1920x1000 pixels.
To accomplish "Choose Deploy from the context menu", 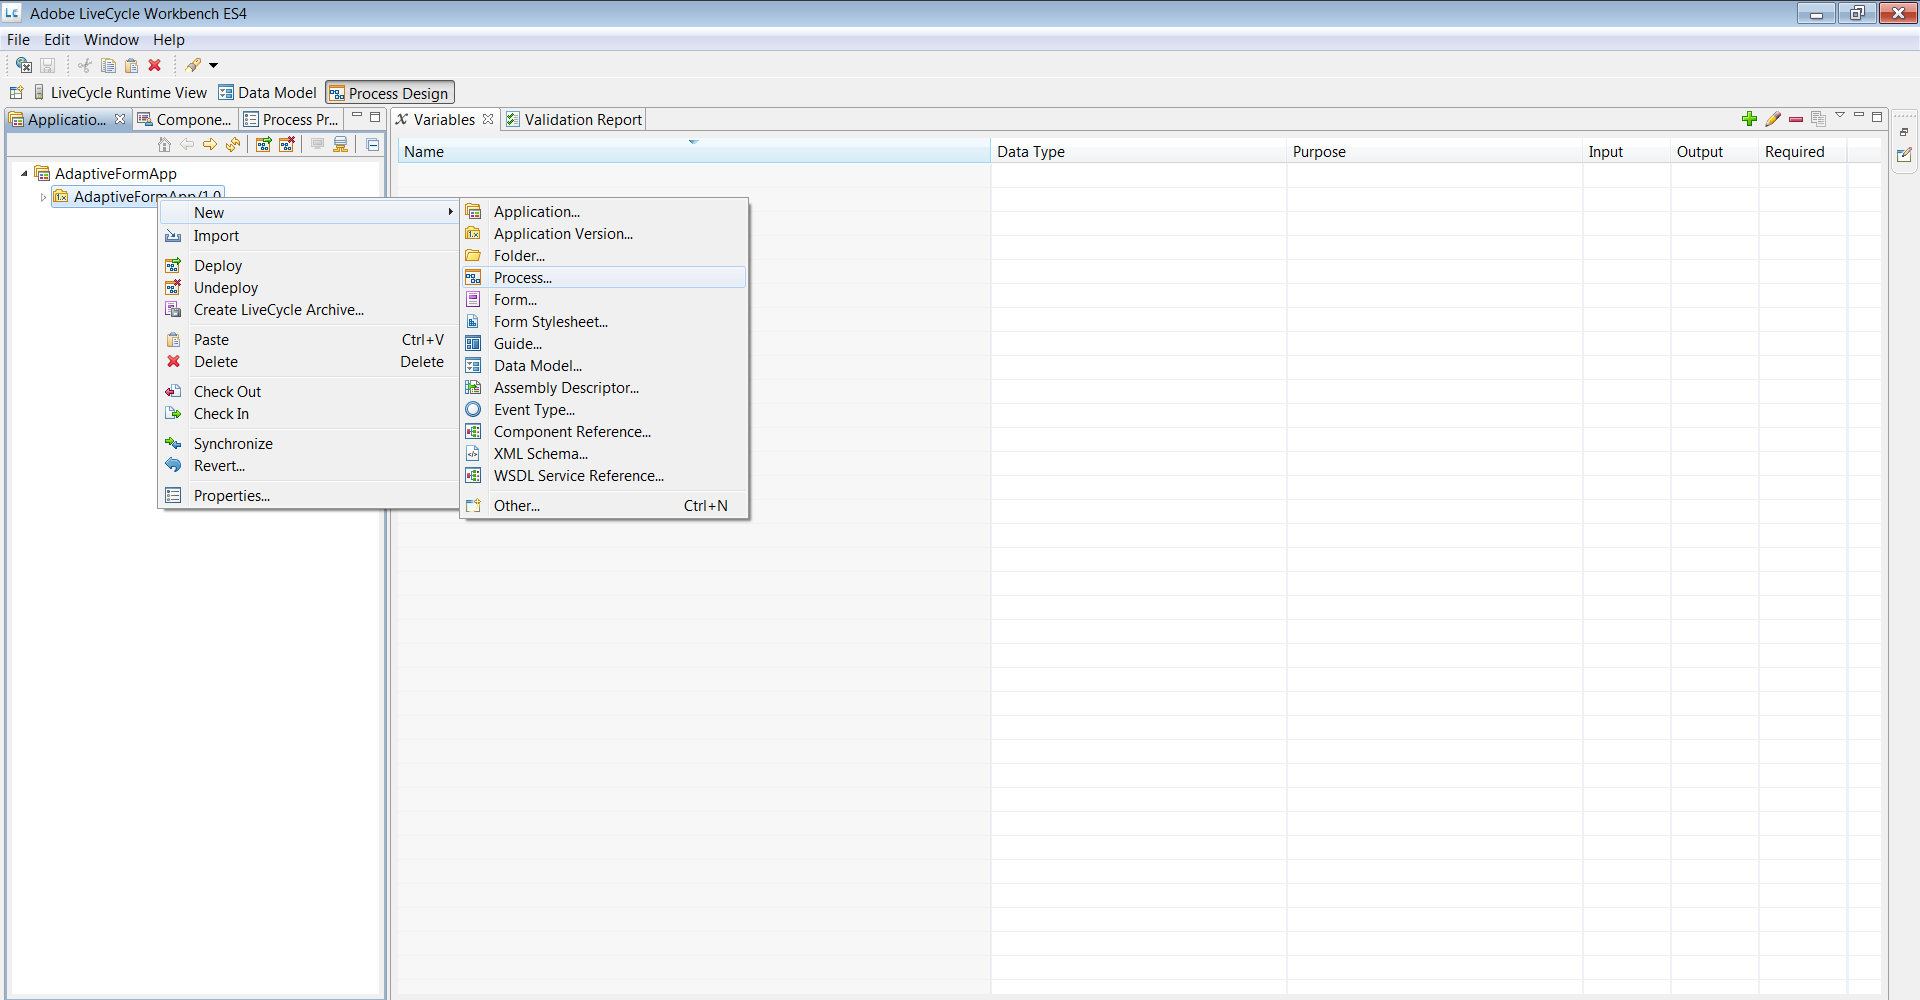I will point(308,266).
